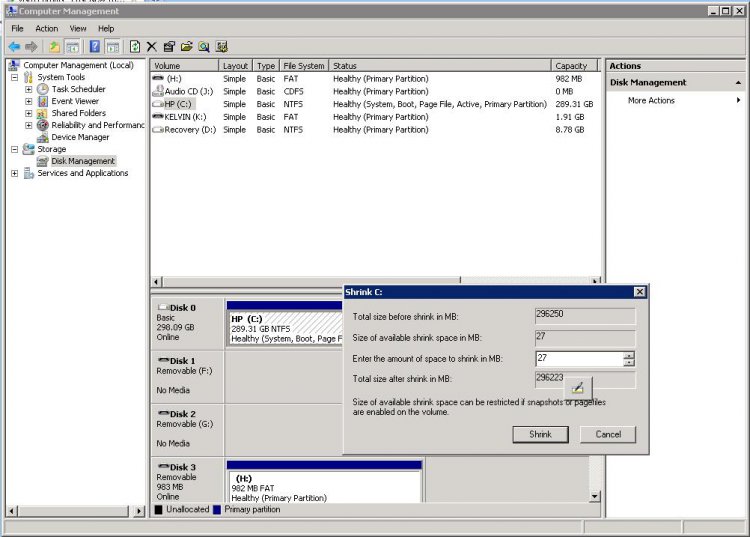The image size is (750, 537).
Task: Toggle the Show/Hide Console Tree icon
Action: pyautogui.click(x=72, y=46)
